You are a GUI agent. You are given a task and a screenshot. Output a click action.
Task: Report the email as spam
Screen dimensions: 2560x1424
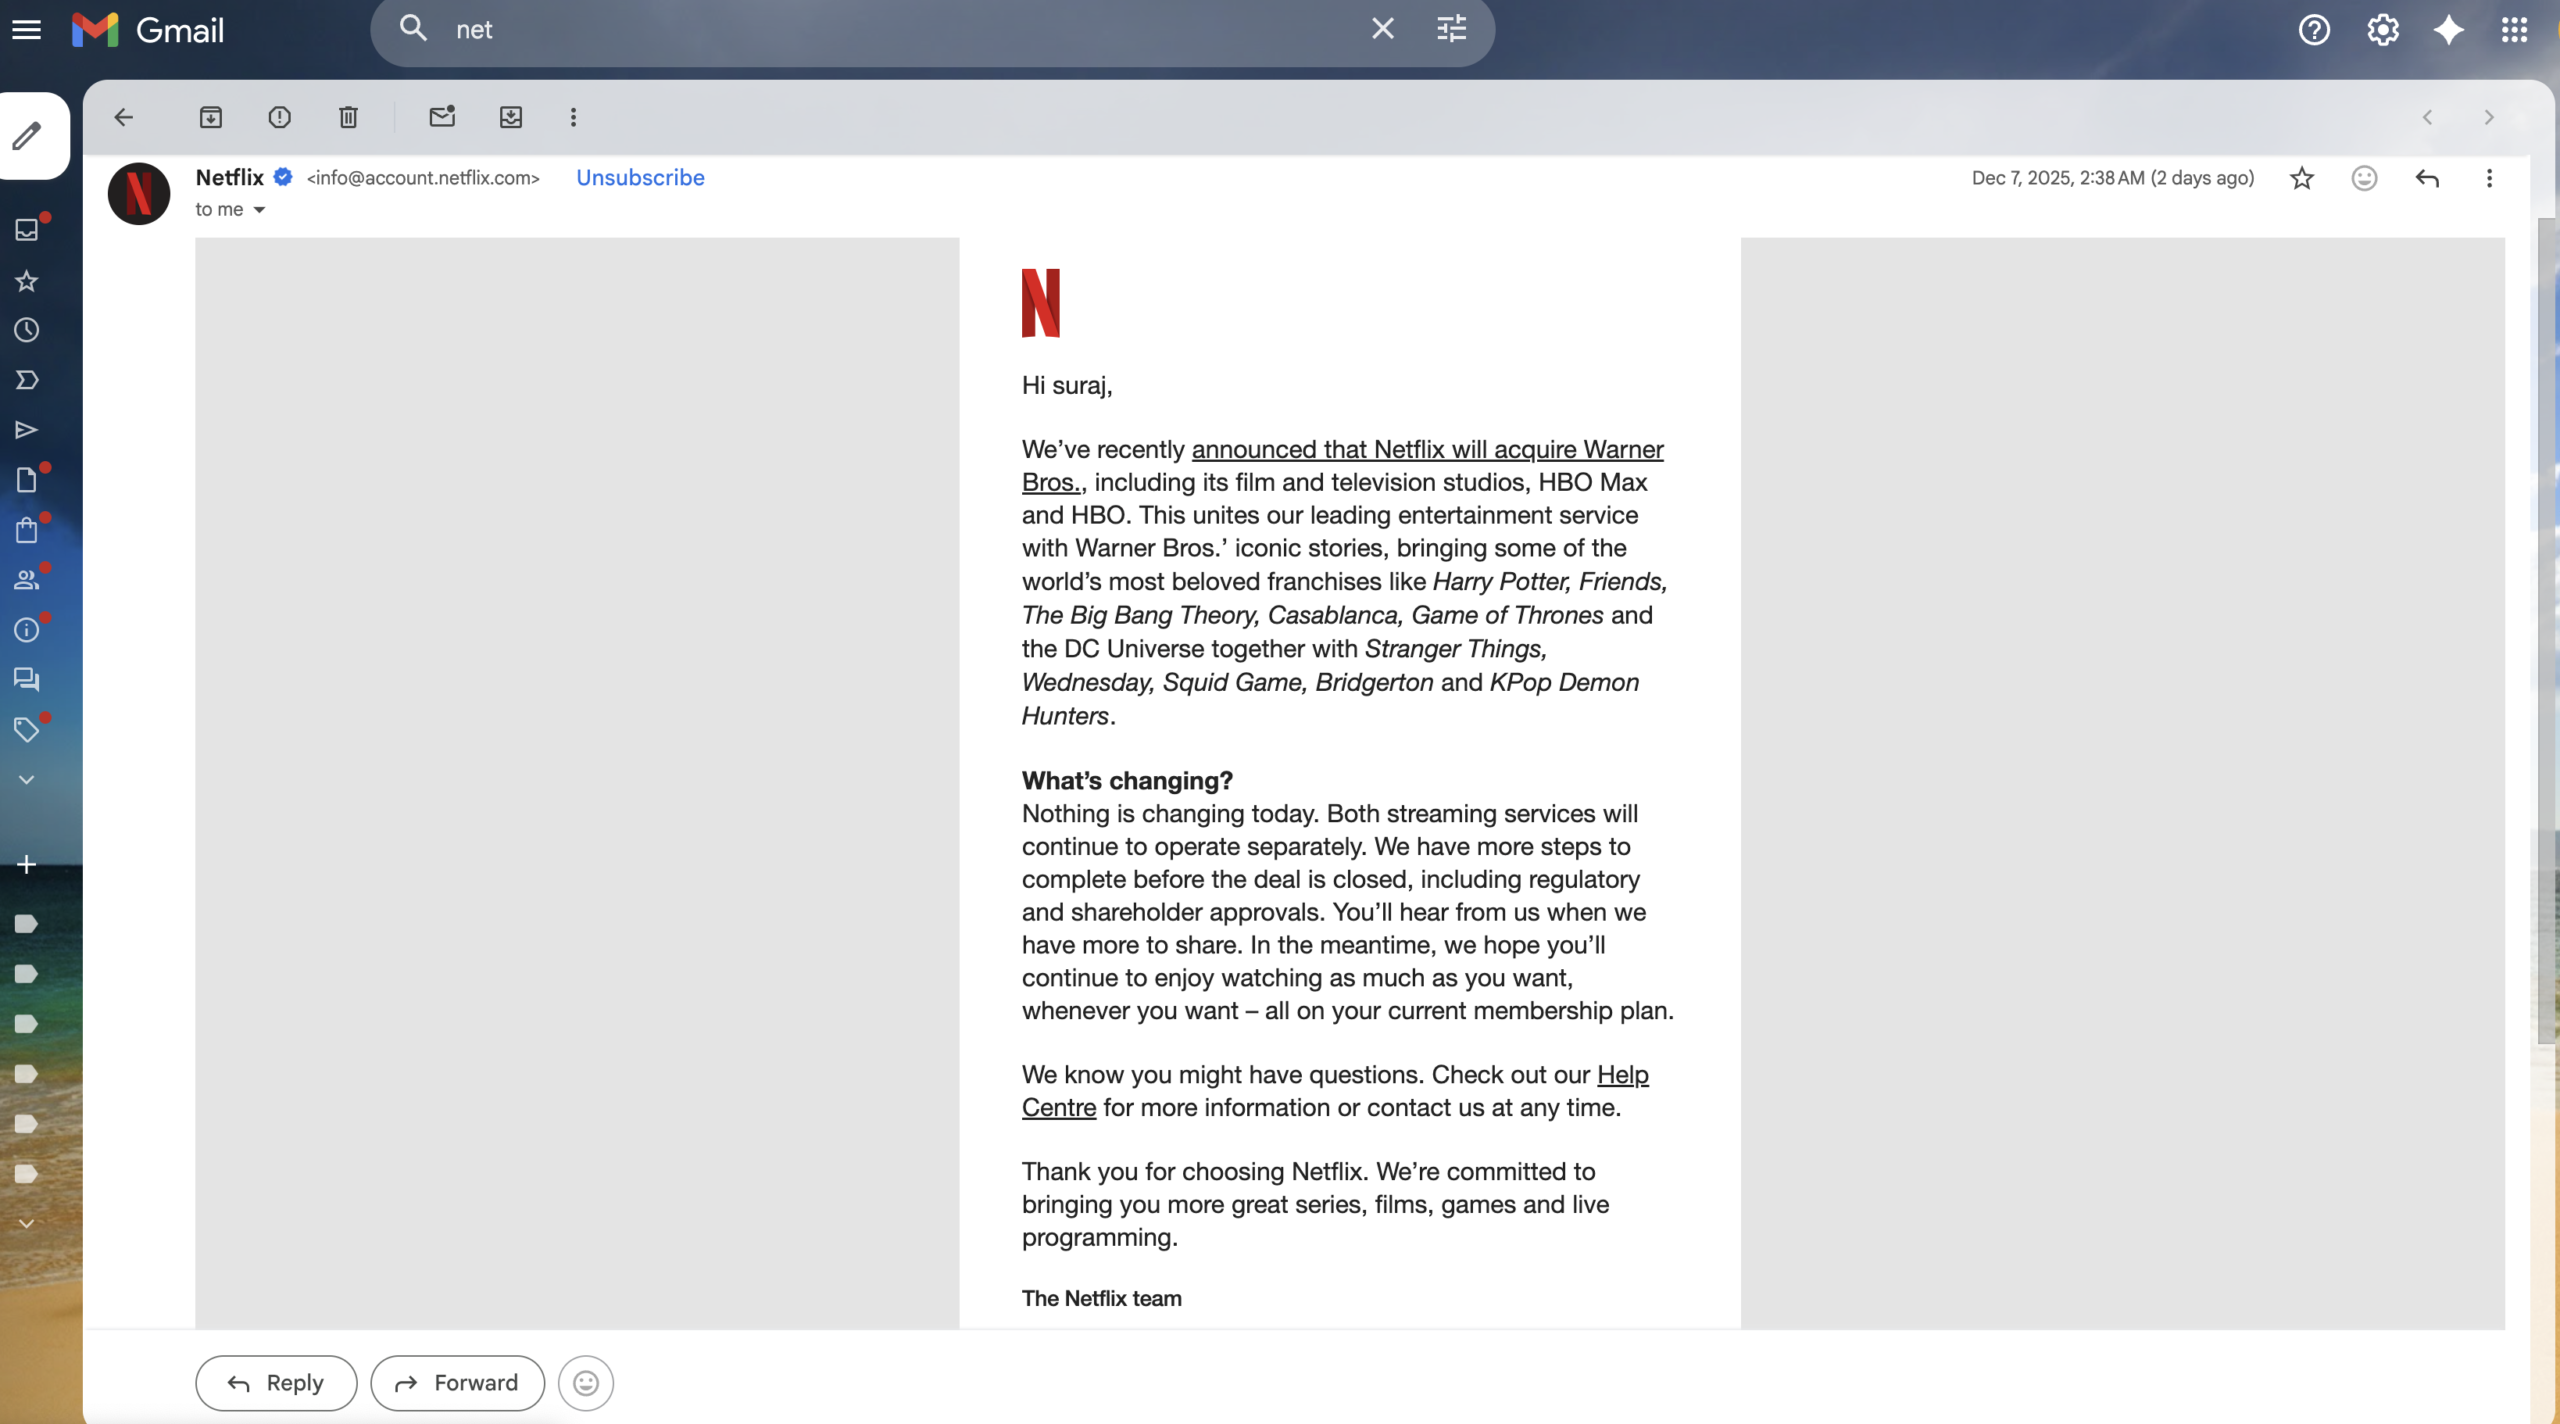tap(279, 117)
